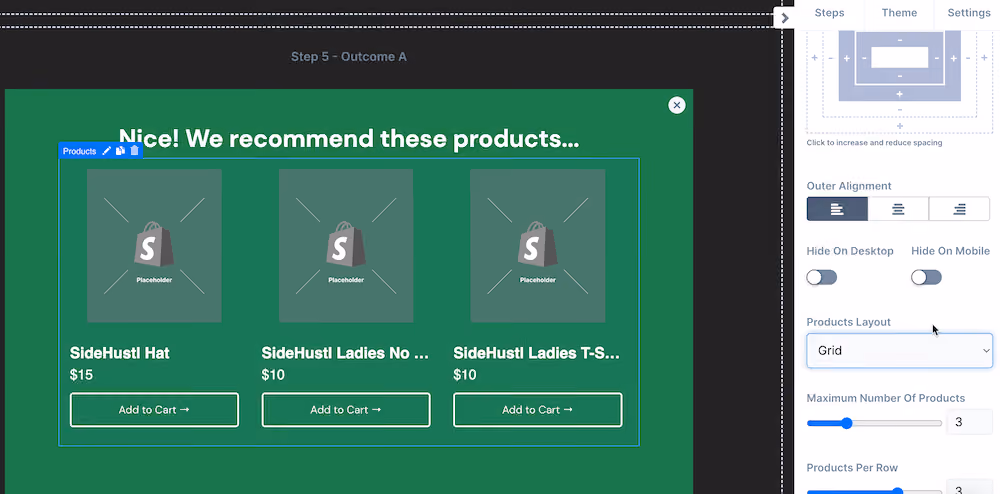Click the '$15' price text
Viewport: 1000px width, 494px height.
(81, 375)
